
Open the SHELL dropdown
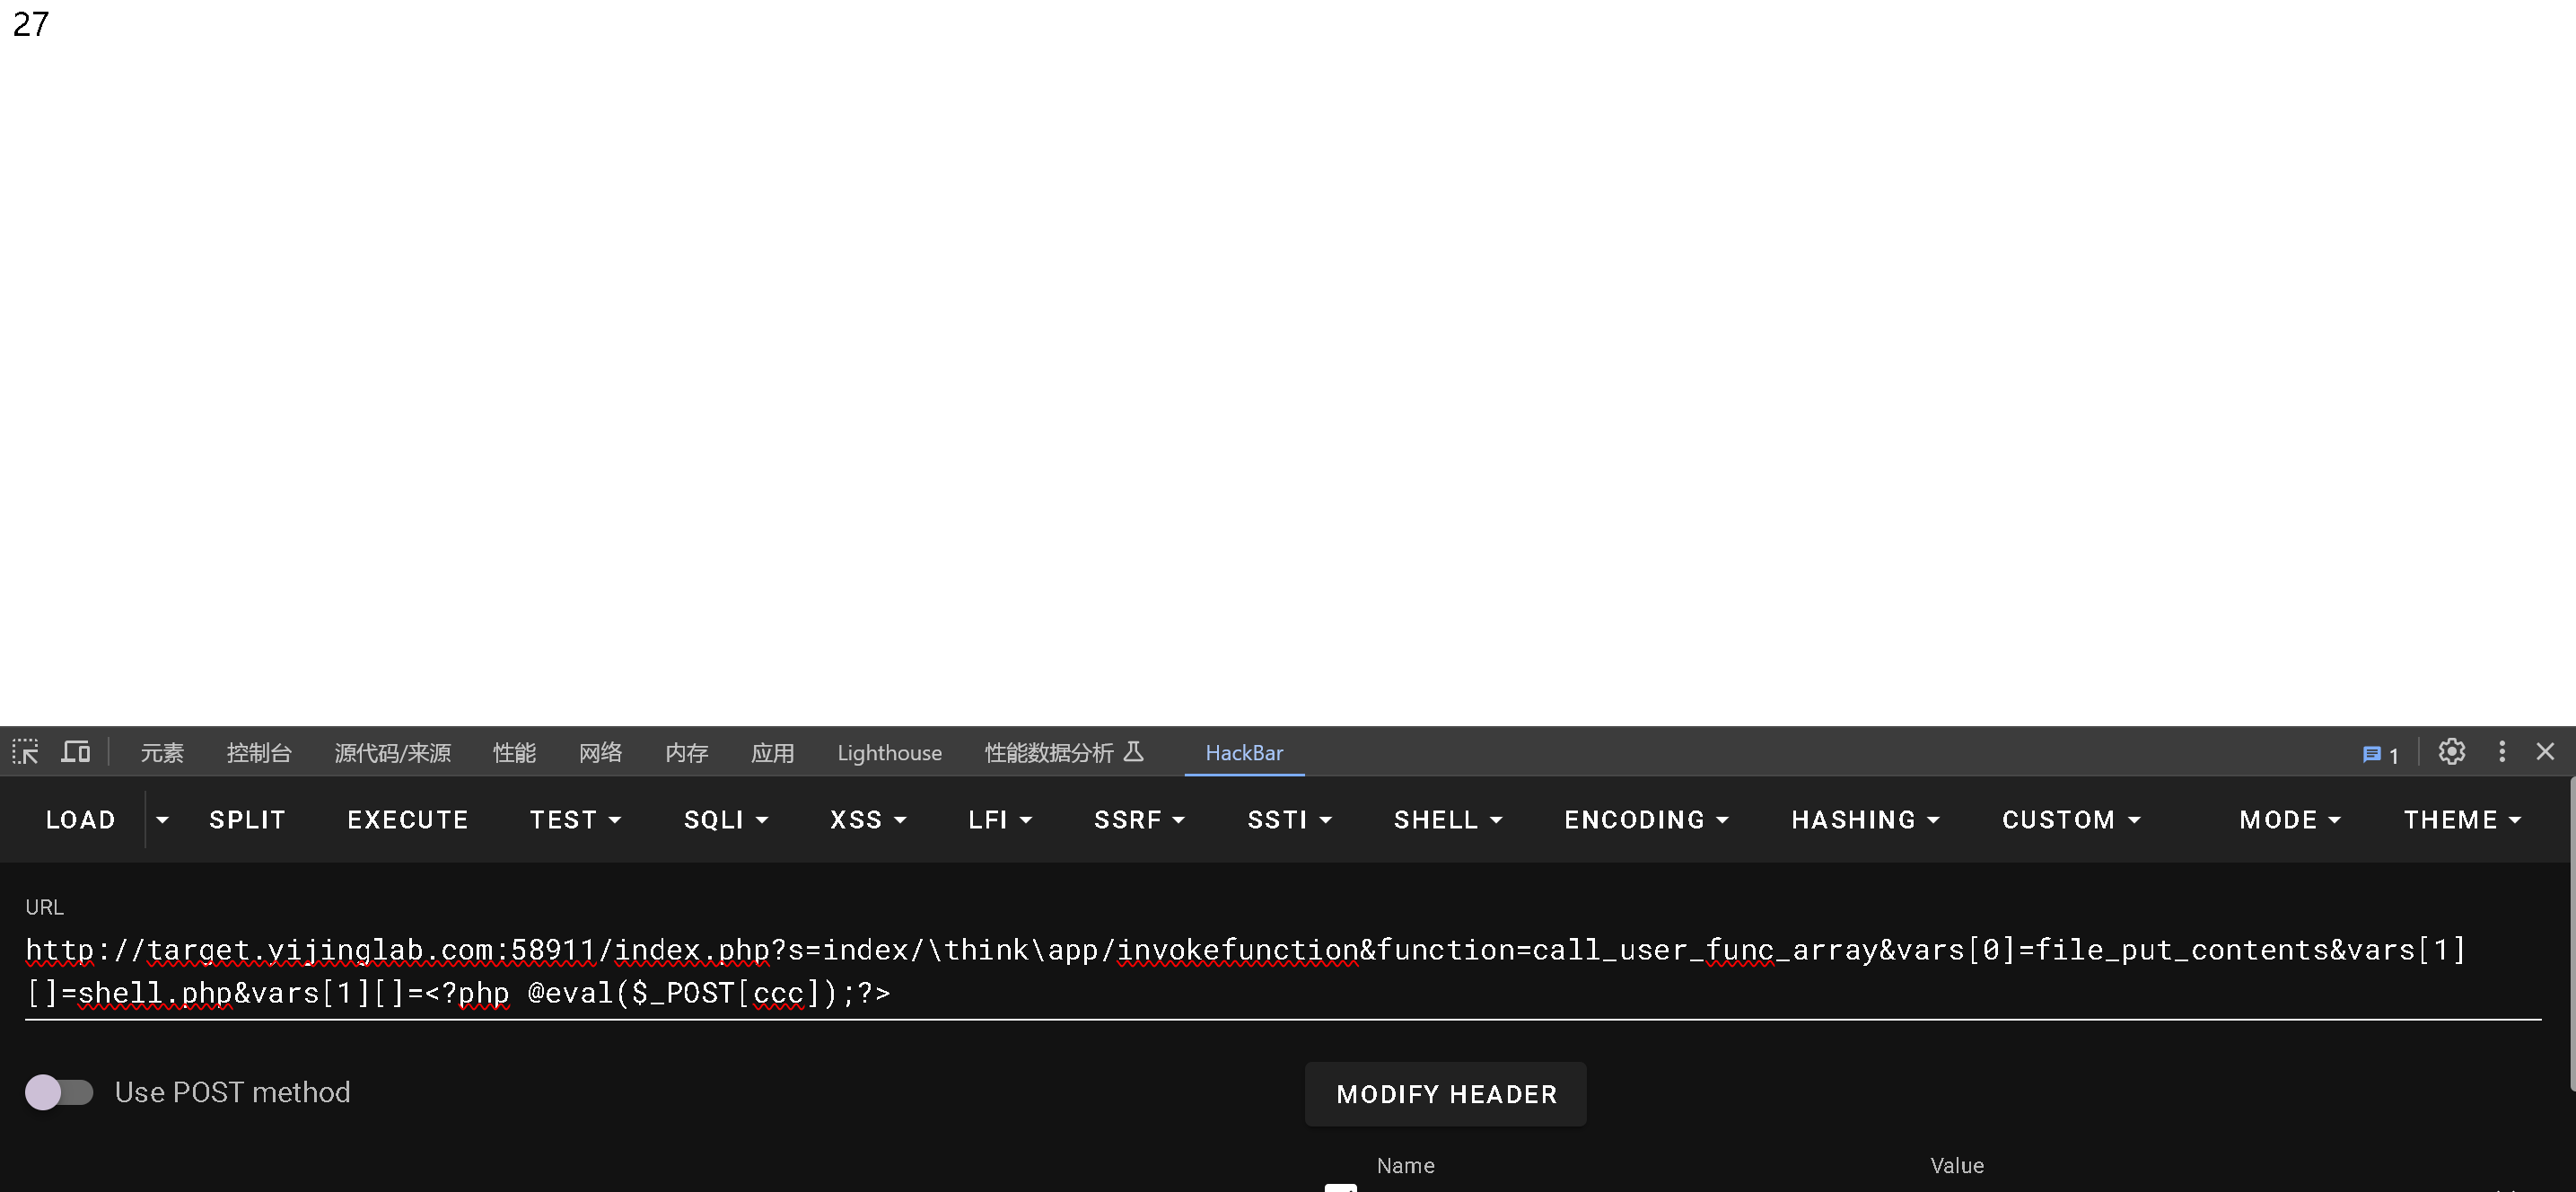pos(1448,820)
